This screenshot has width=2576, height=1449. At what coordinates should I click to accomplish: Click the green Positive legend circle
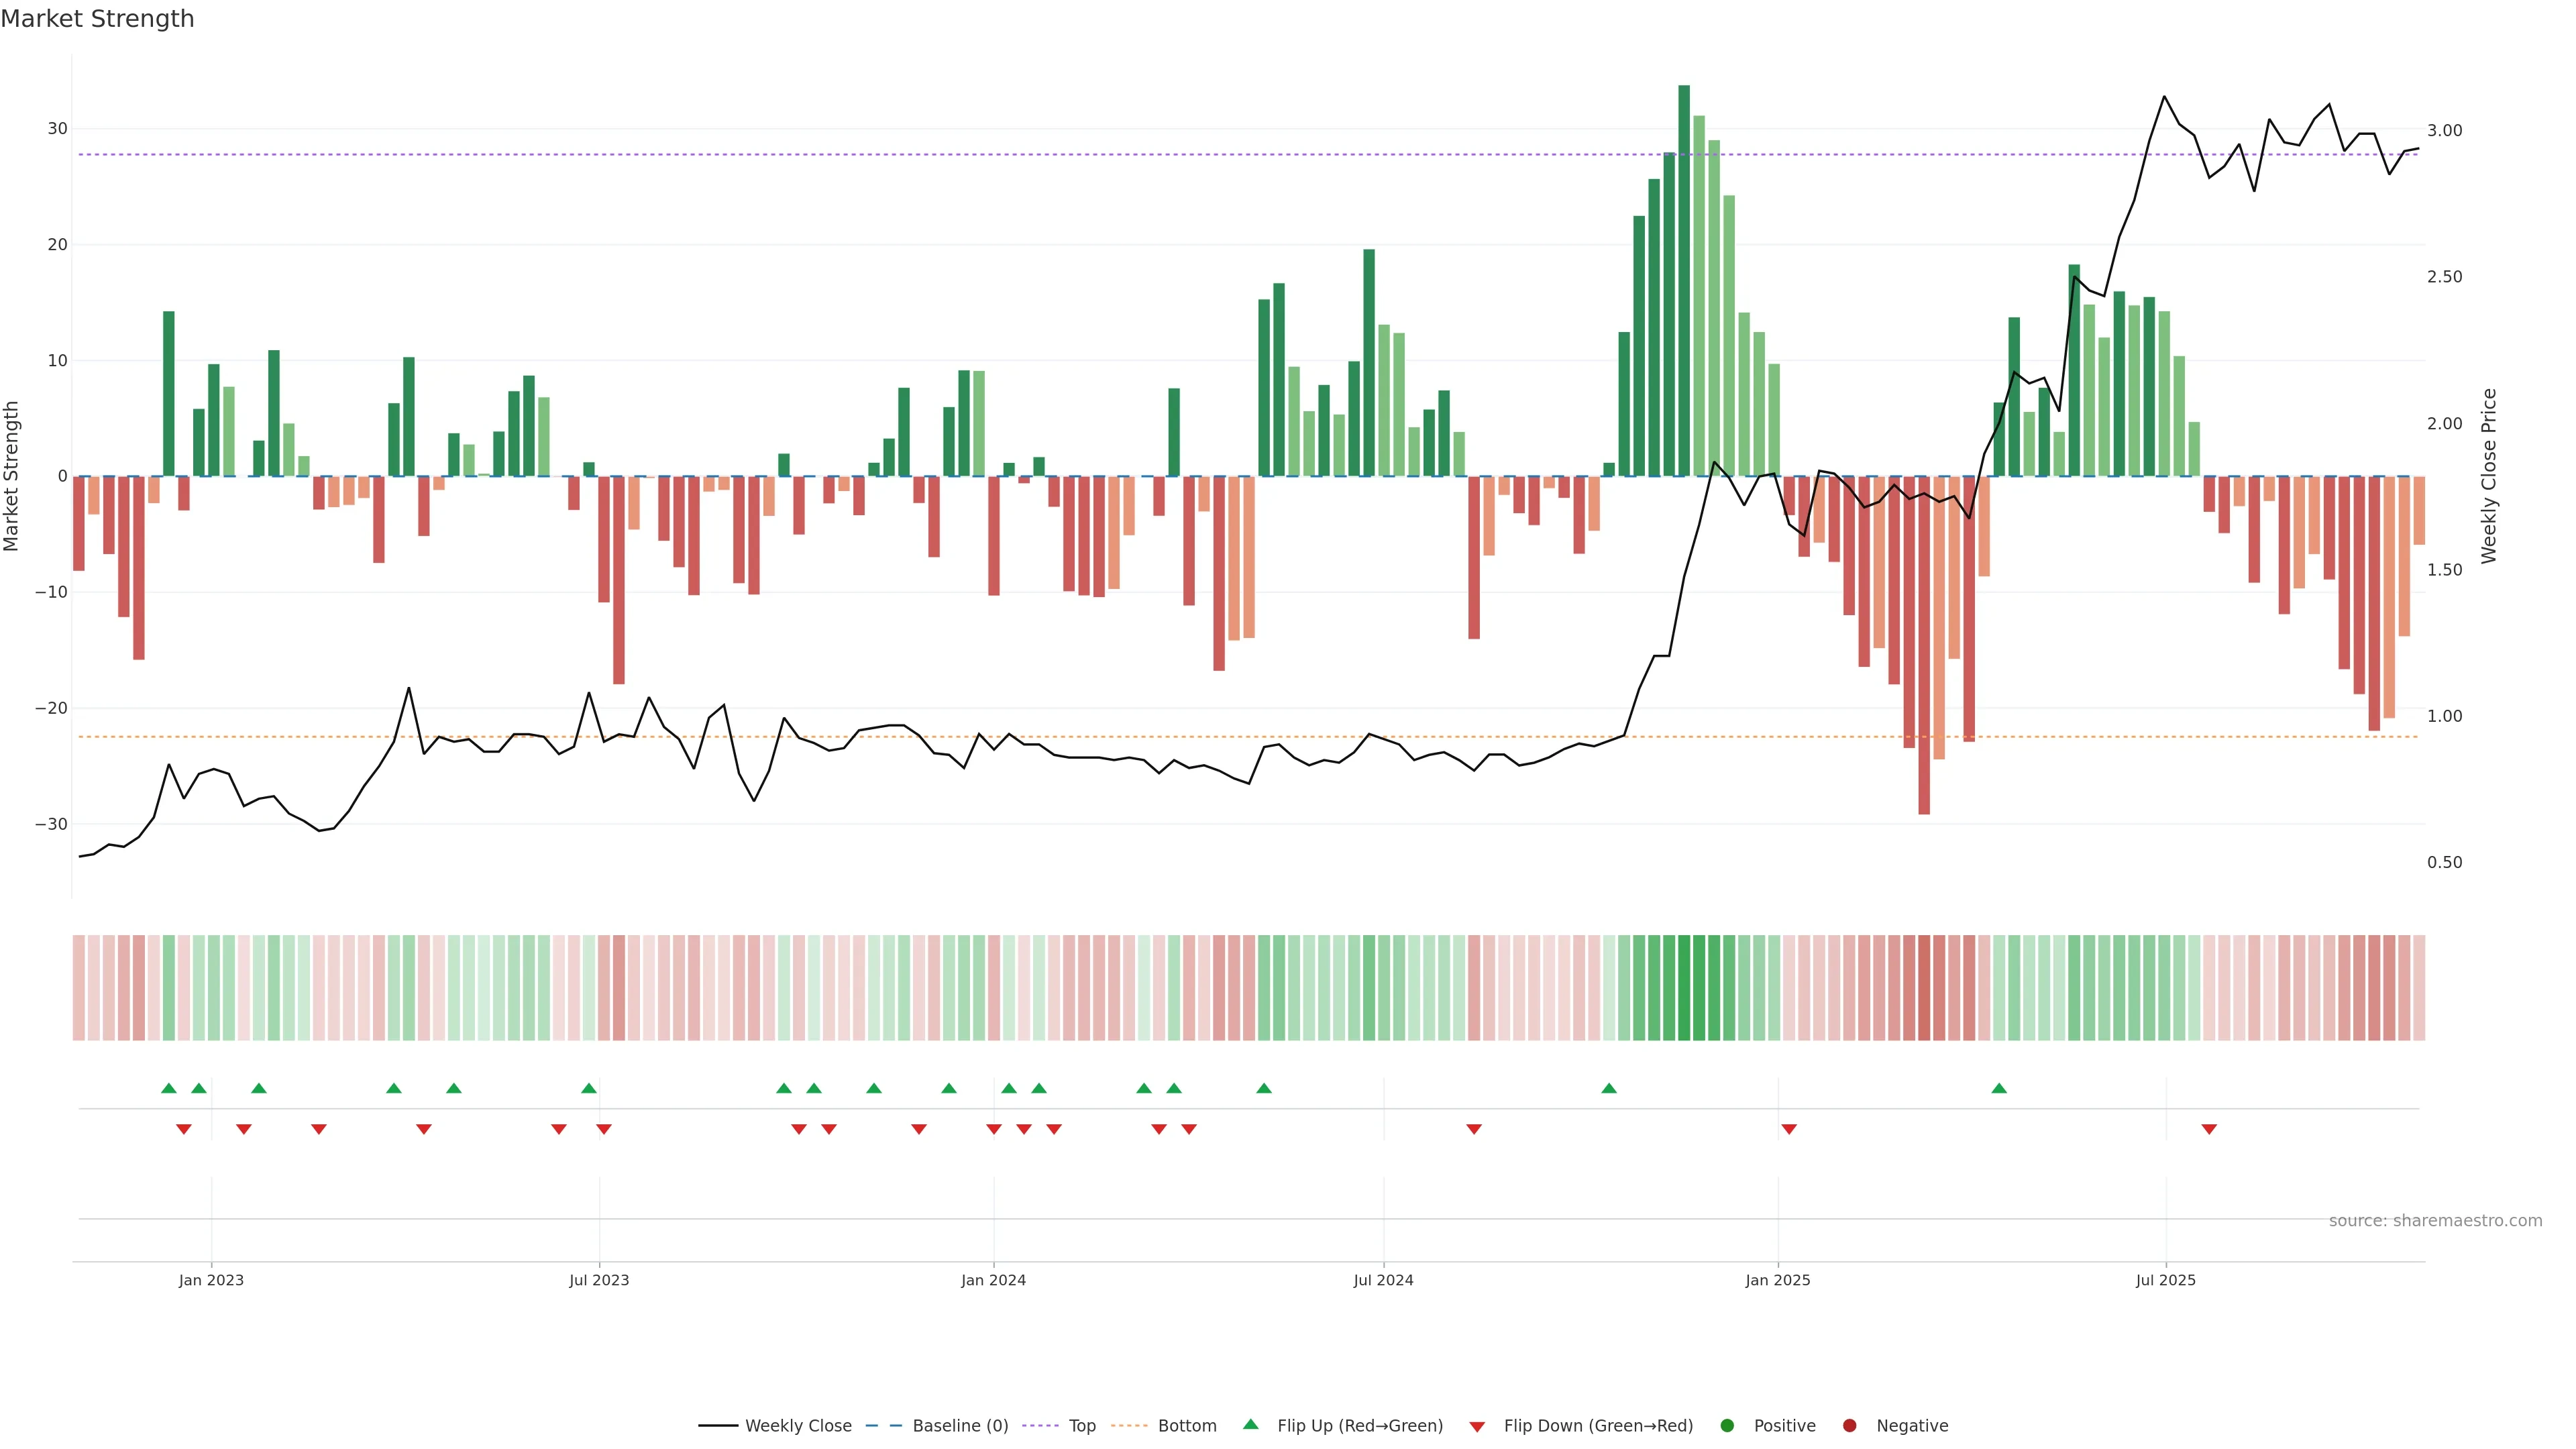(1727, 1426)
